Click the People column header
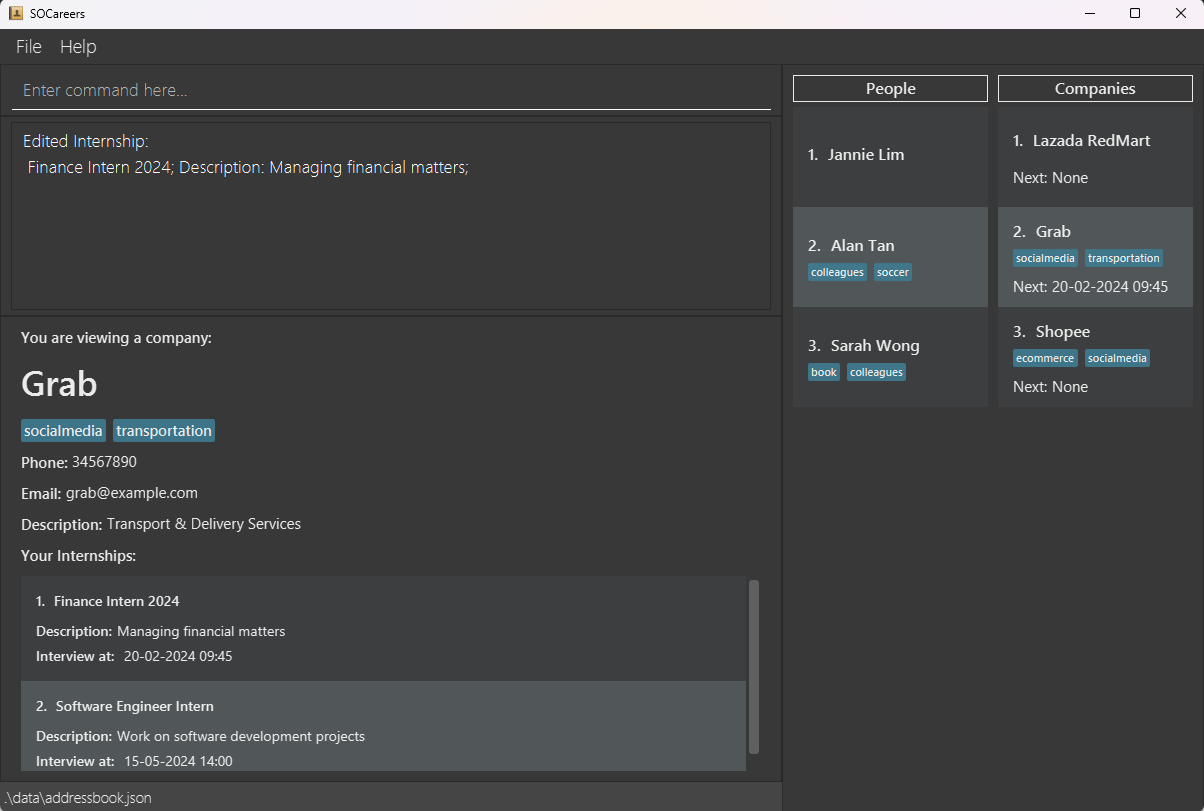This screenshot has height=811, width=1204. [890, 89]
